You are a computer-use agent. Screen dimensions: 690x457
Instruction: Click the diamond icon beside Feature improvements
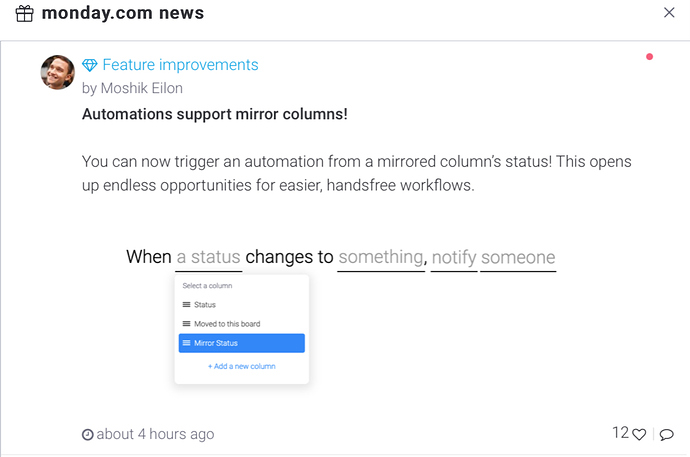coord(90,65)
